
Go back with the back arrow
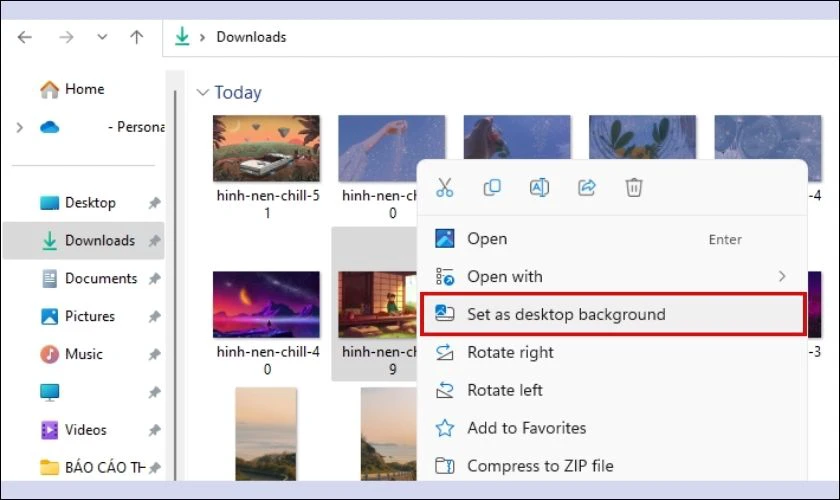25,37
